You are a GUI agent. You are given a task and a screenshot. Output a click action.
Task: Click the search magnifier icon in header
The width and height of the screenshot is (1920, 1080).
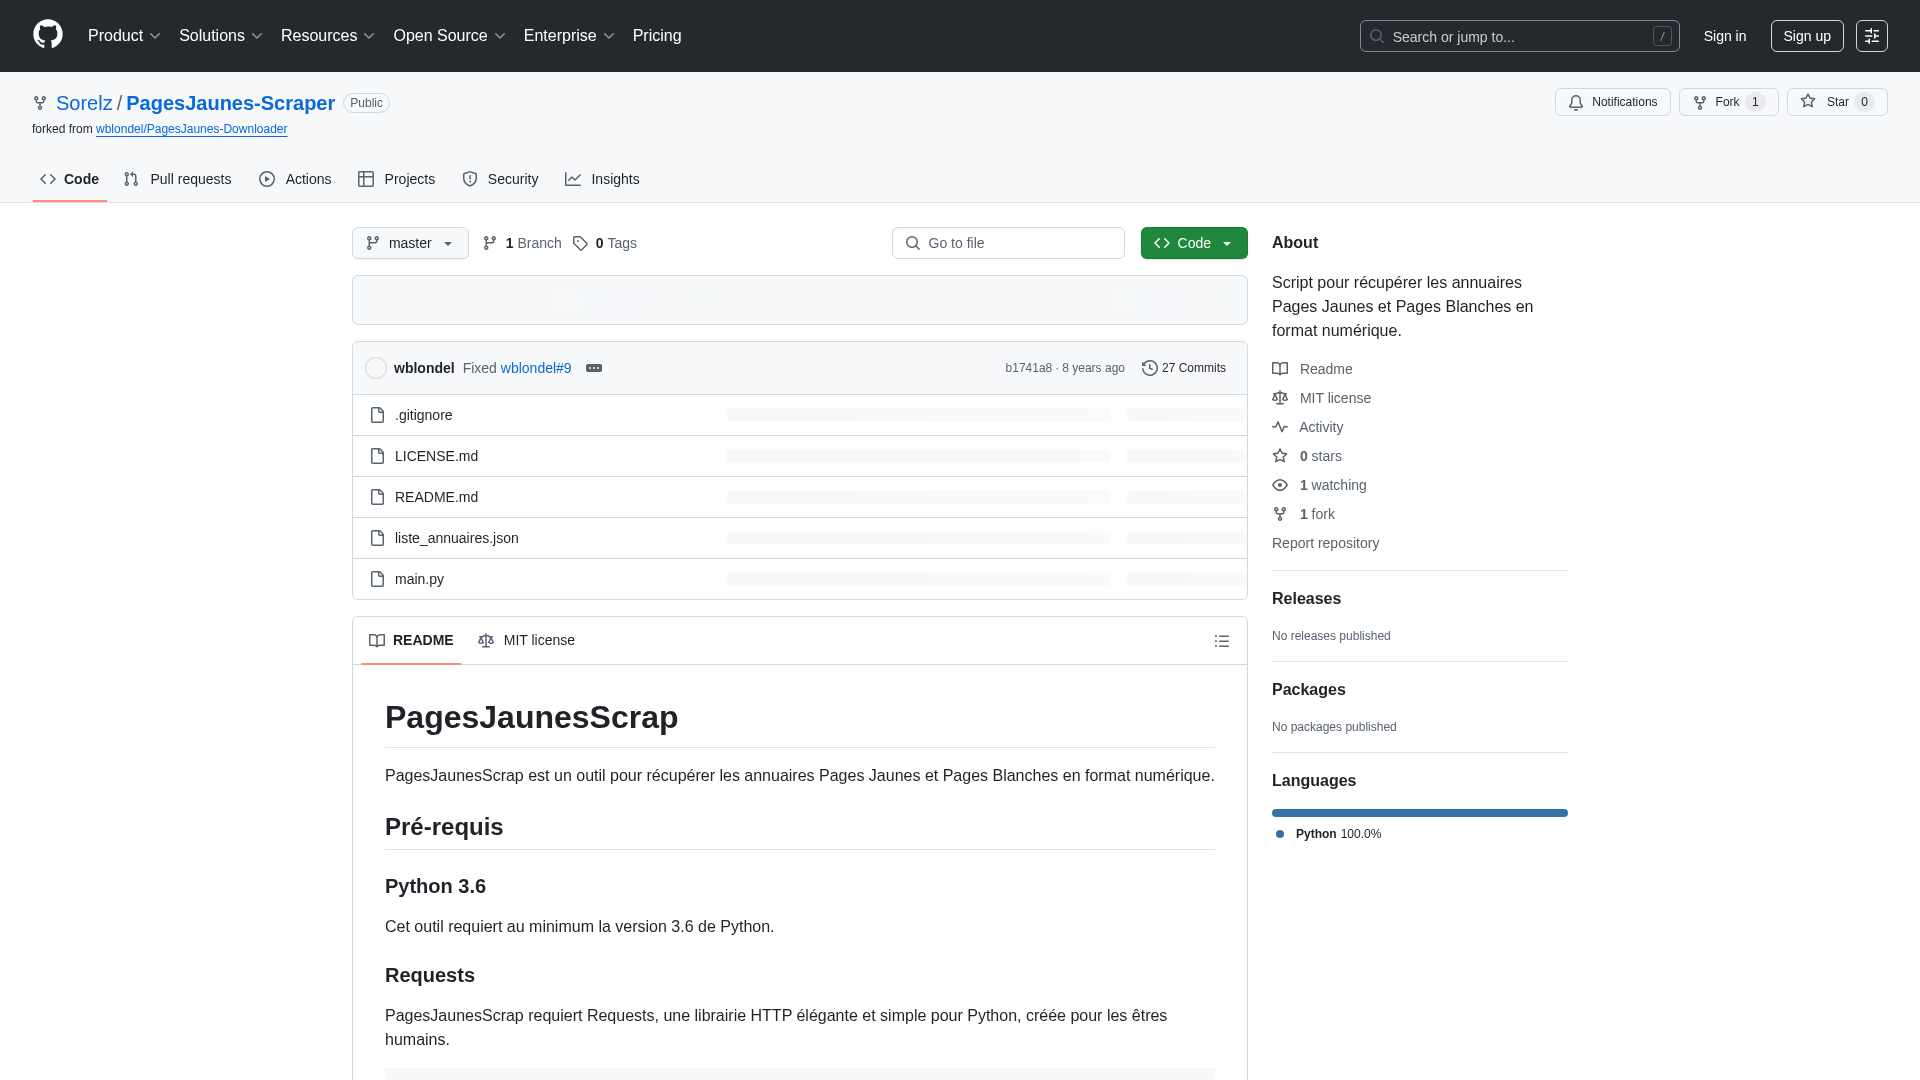1377,36
